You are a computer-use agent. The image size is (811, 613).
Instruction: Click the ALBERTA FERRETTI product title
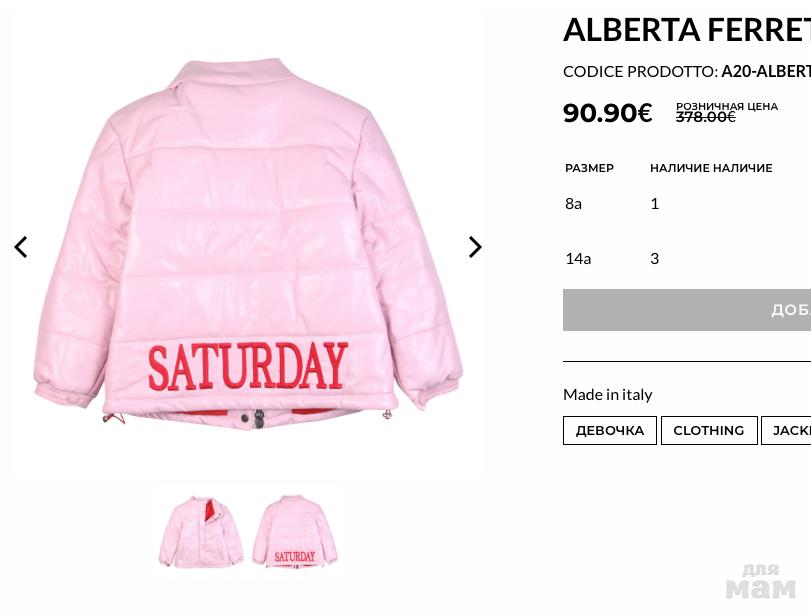coord(687,29)
